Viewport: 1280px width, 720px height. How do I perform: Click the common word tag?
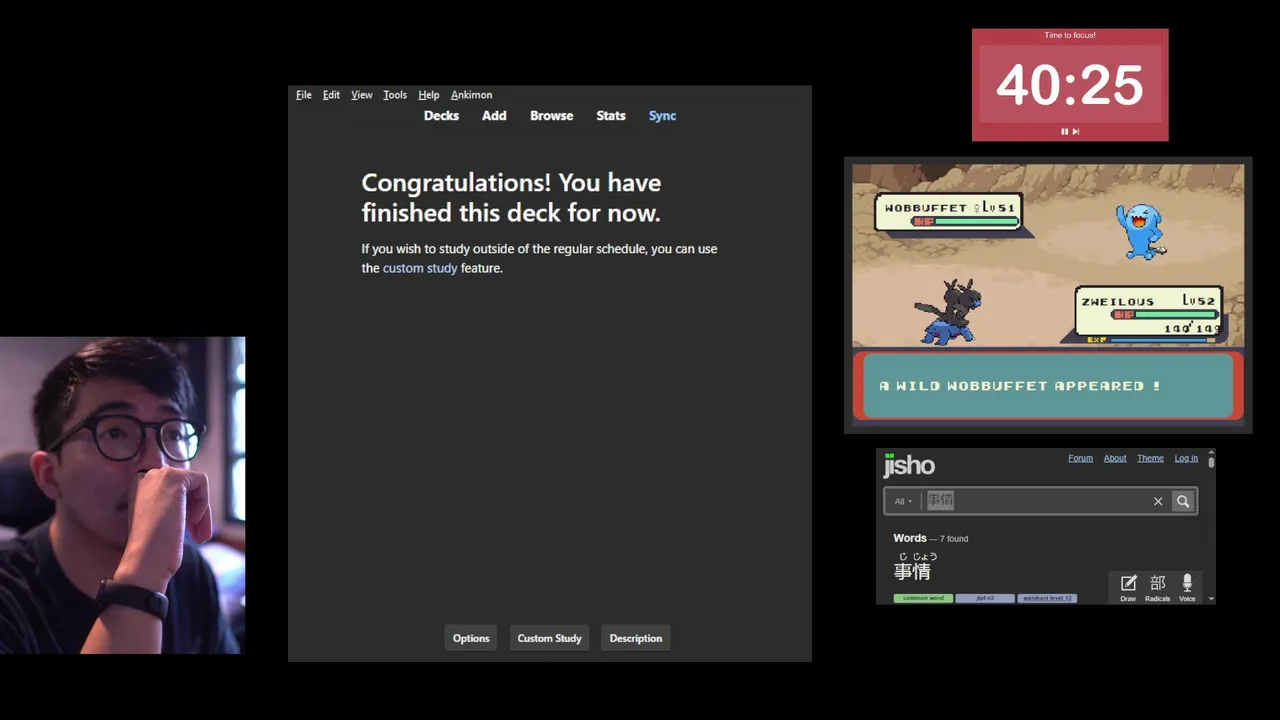923,598
